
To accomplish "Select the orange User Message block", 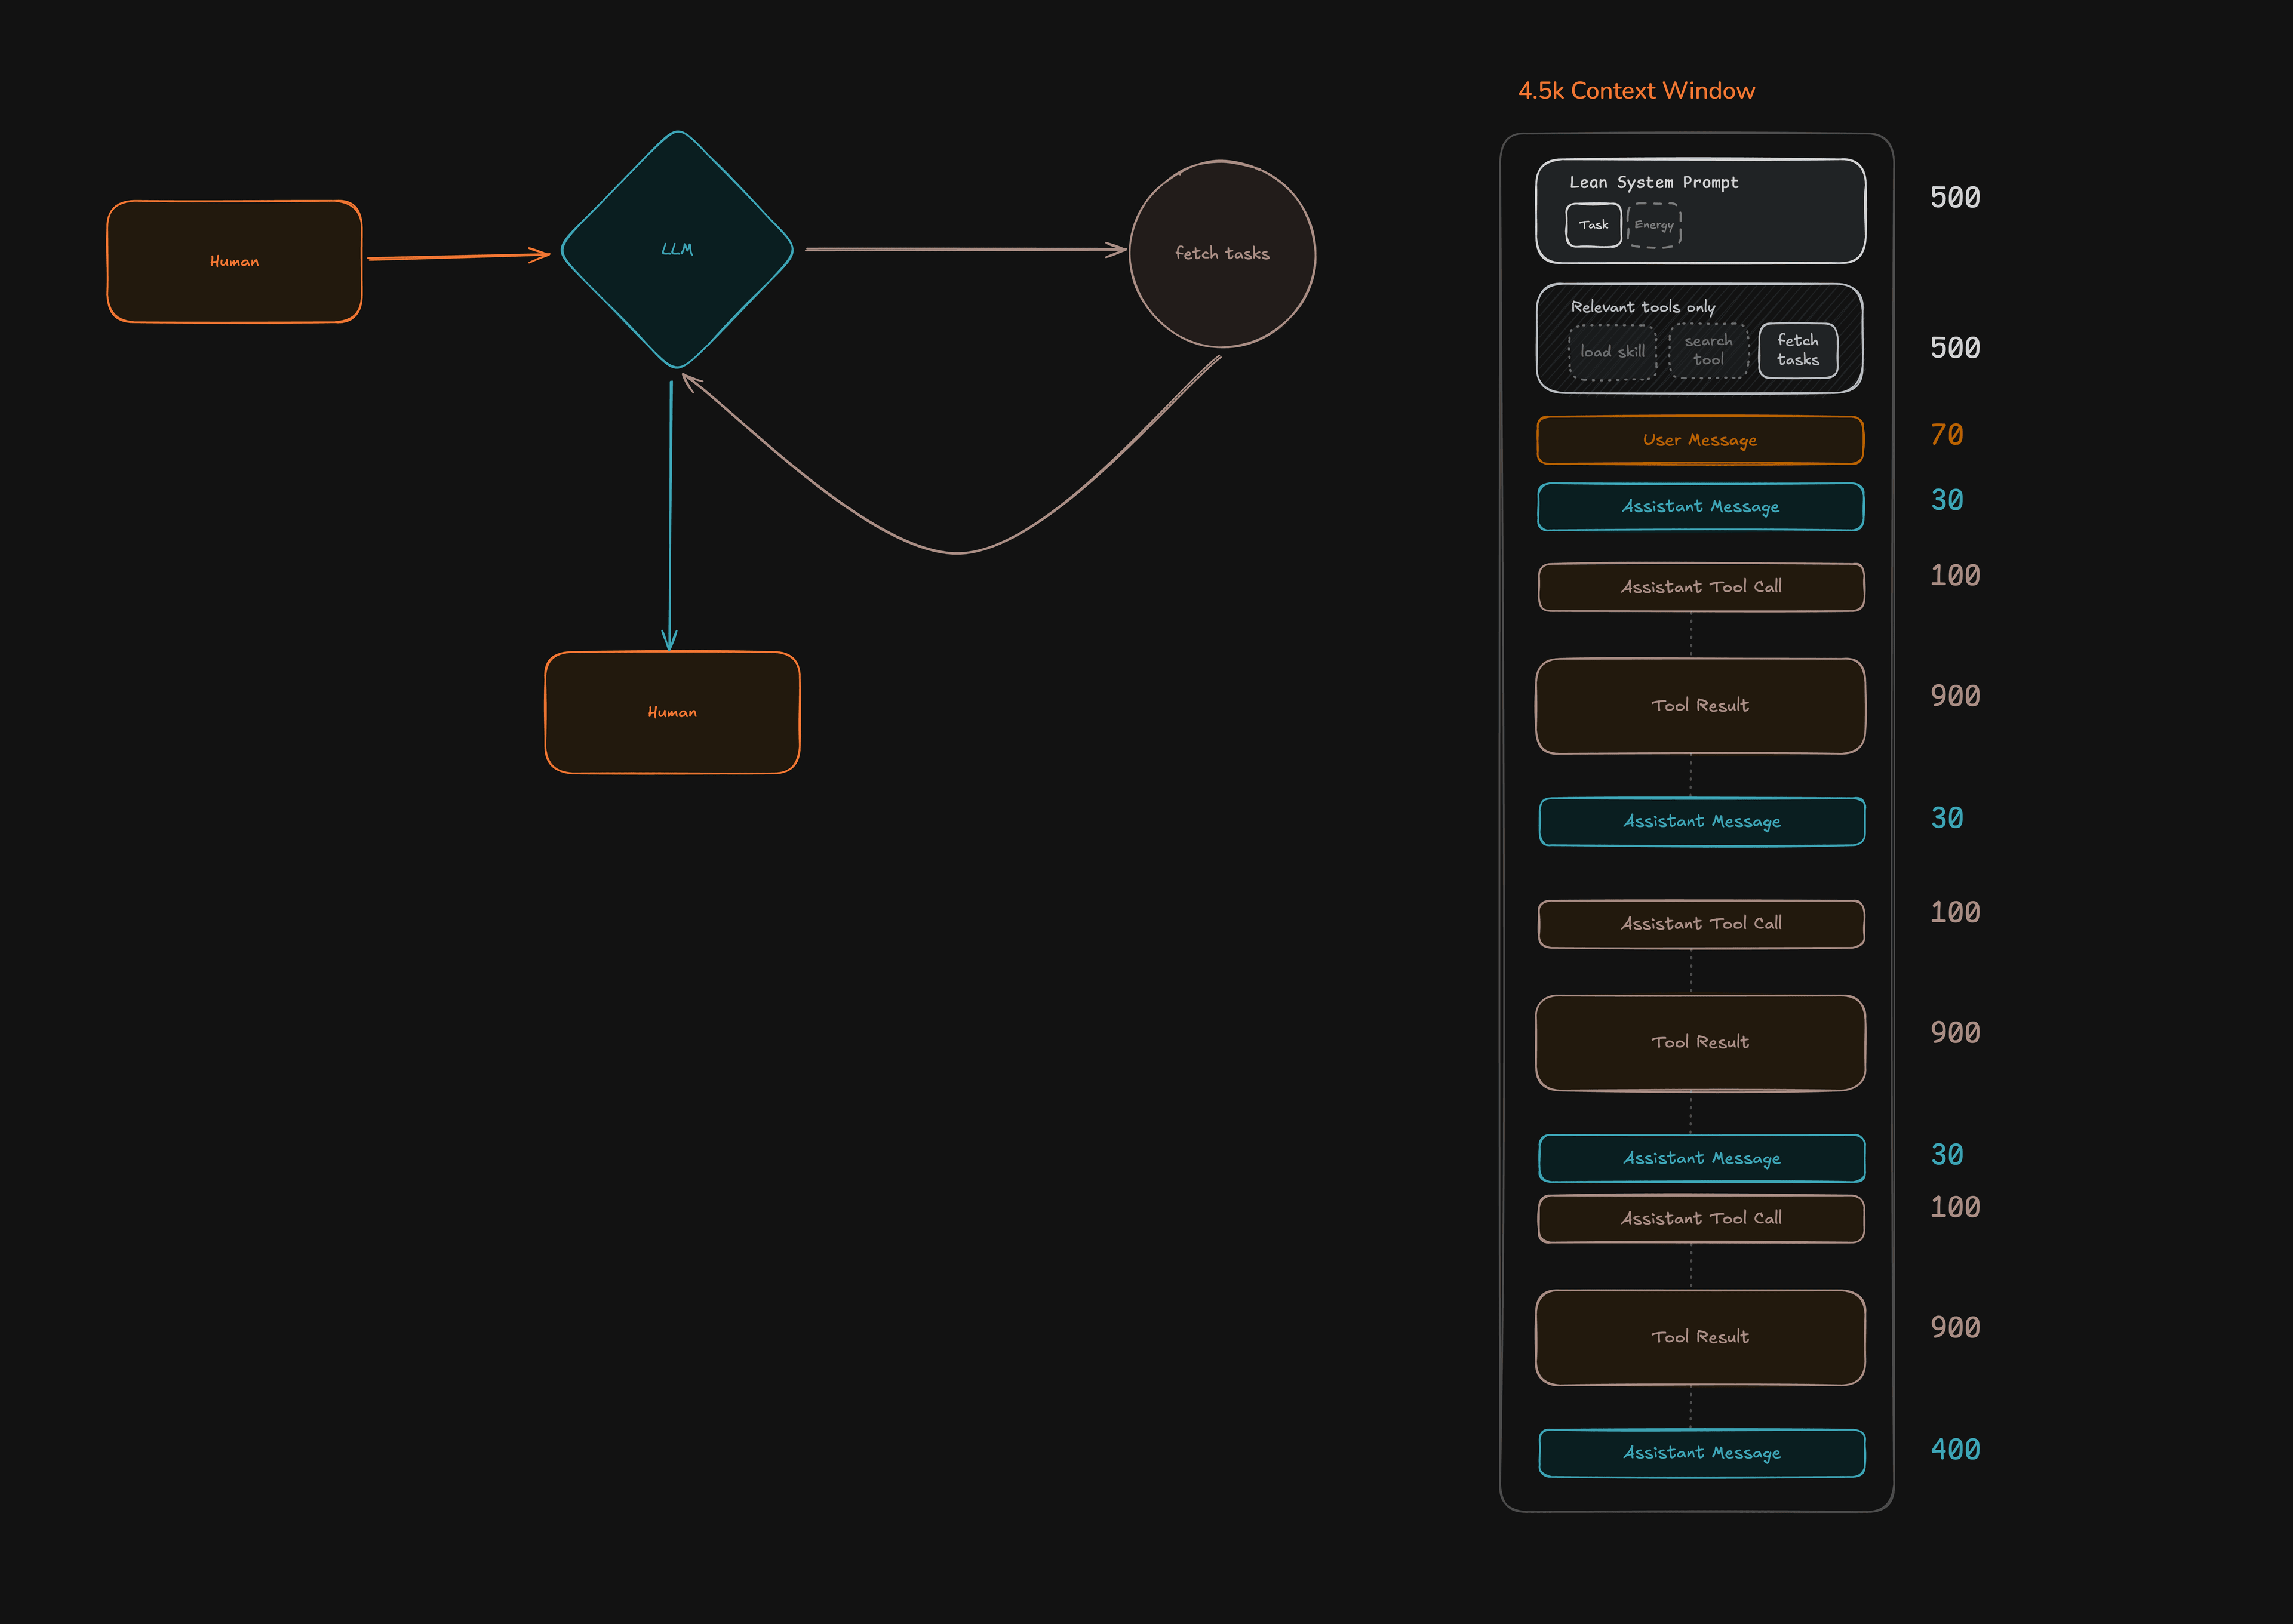I will coord(1700,440).
